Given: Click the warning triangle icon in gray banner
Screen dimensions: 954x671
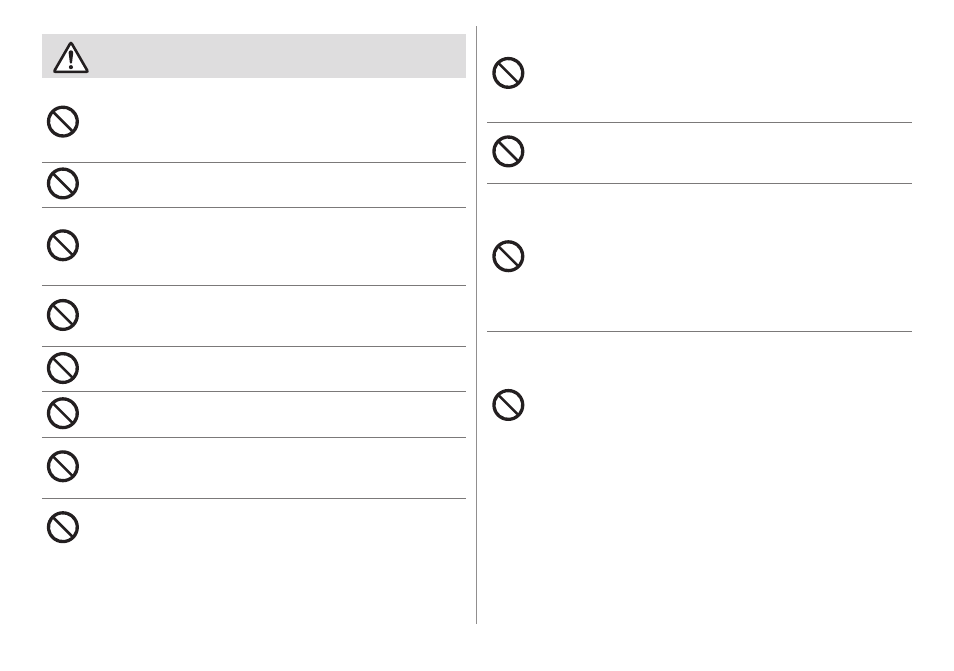Looking at the screenshot, I should pyautogui.click(x=71, y=58).
